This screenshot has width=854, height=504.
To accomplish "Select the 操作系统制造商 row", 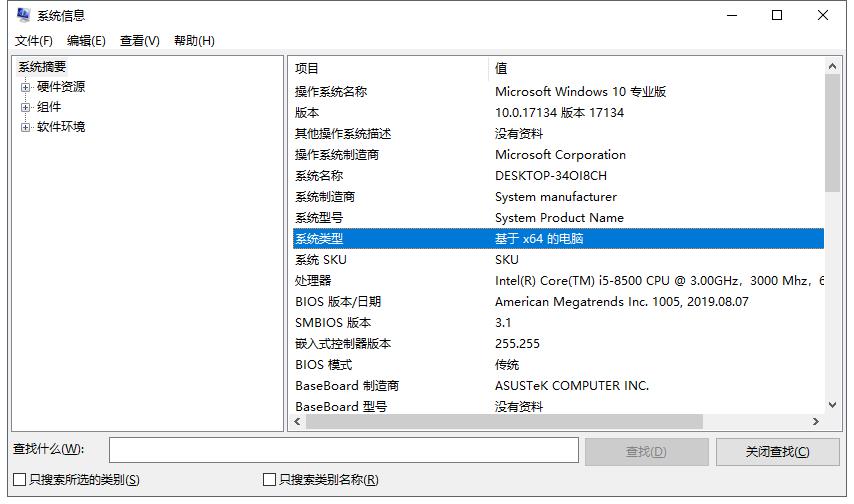I will (558, 155).
